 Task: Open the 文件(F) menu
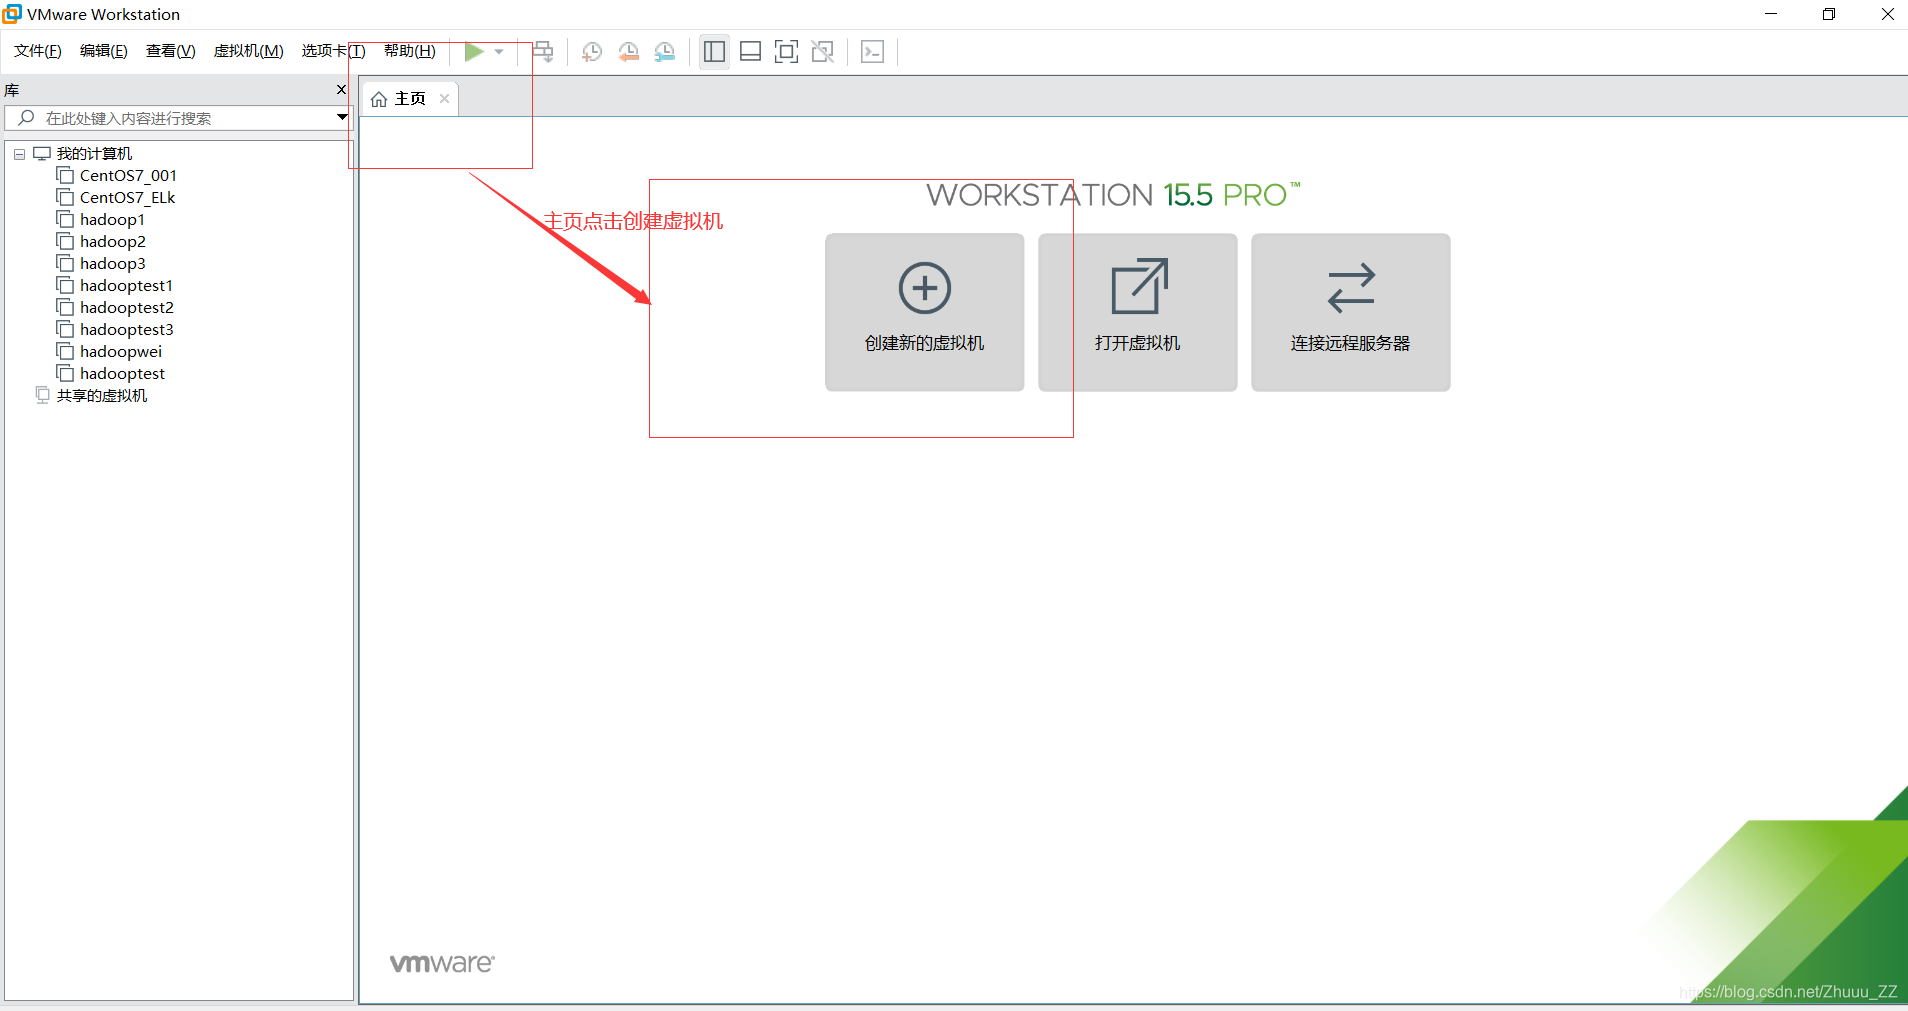coord(38,51)
